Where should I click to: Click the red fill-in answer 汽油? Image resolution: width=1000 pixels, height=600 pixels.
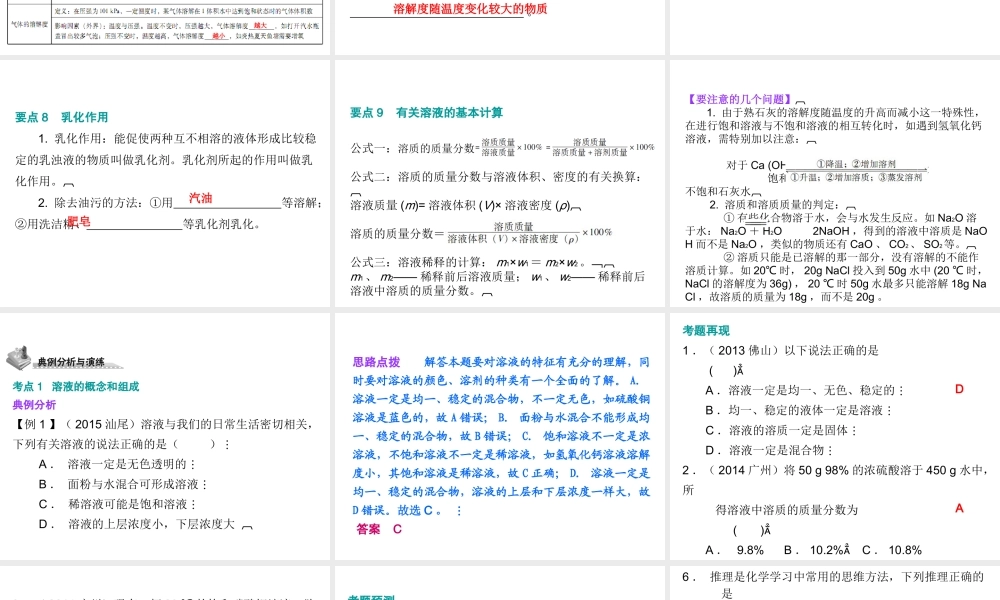(200, 198)
